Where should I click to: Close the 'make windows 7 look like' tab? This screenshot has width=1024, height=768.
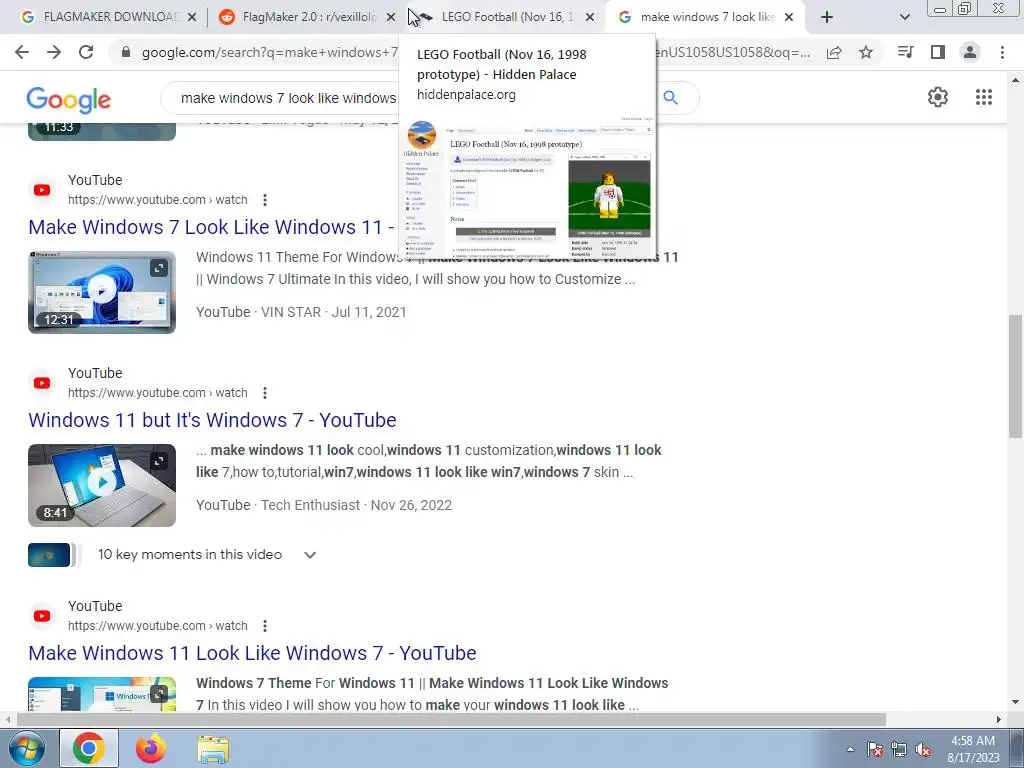coord(789,17)
